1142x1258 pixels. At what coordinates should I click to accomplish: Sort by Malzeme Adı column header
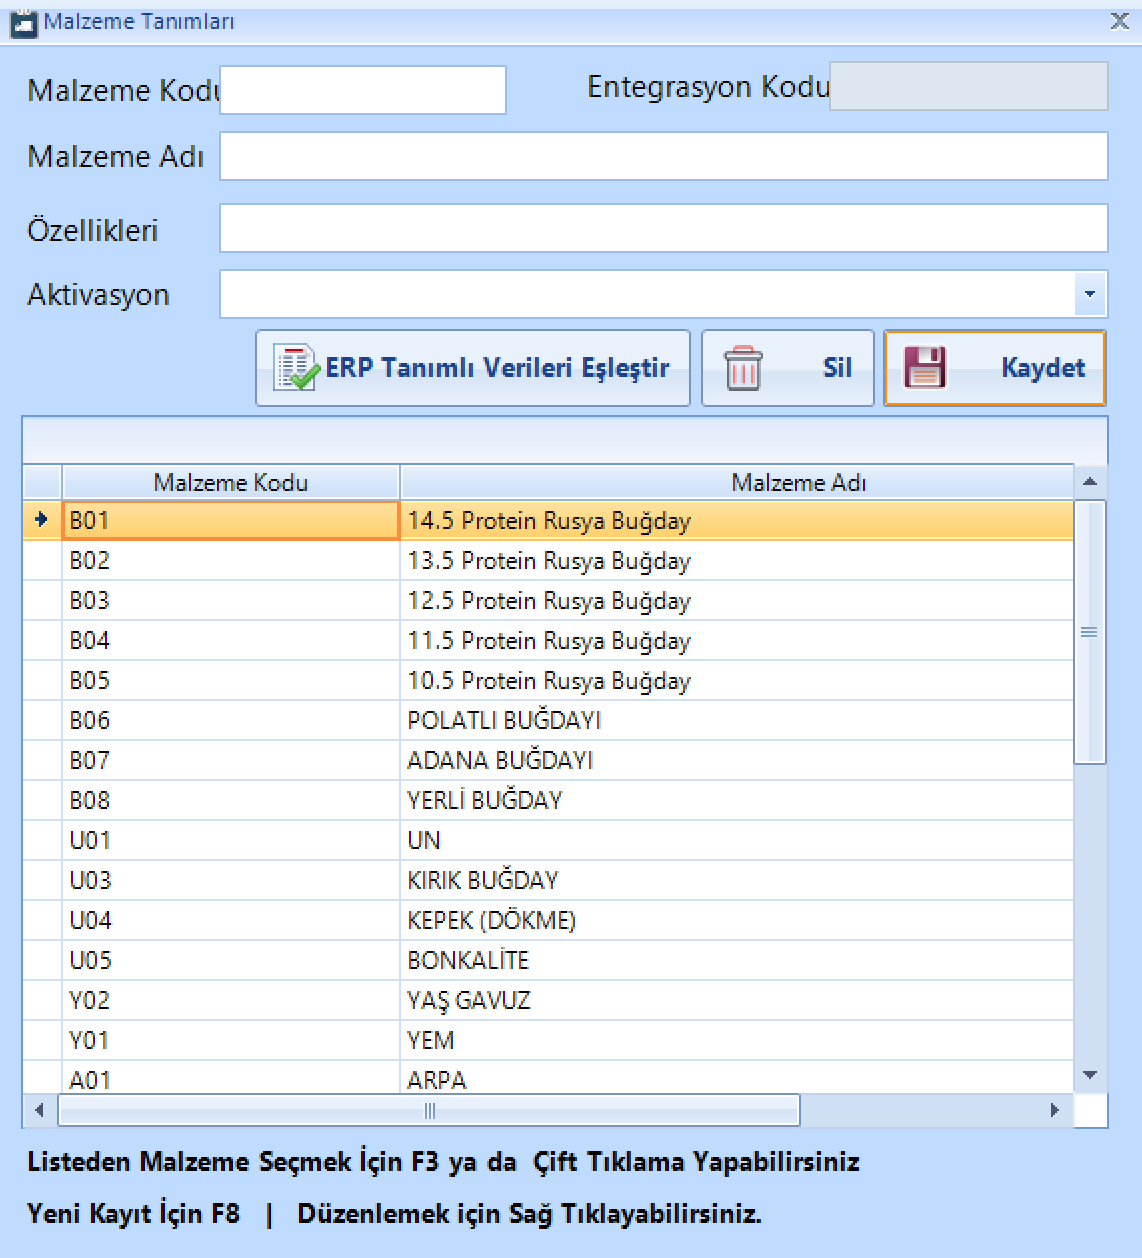(797, 483)
